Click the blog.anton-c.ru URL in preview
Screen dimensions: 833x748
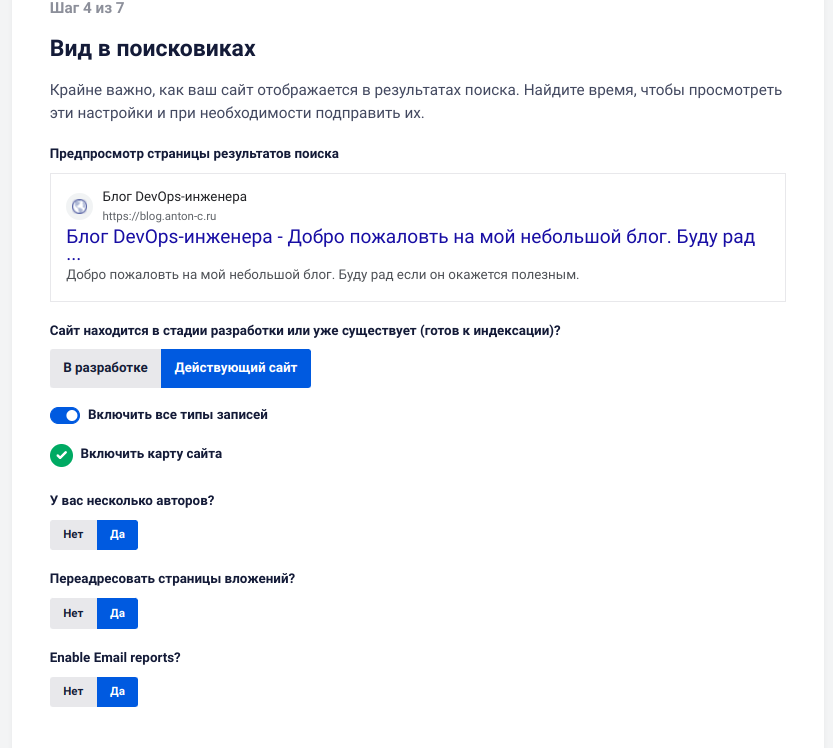[159, 216]
